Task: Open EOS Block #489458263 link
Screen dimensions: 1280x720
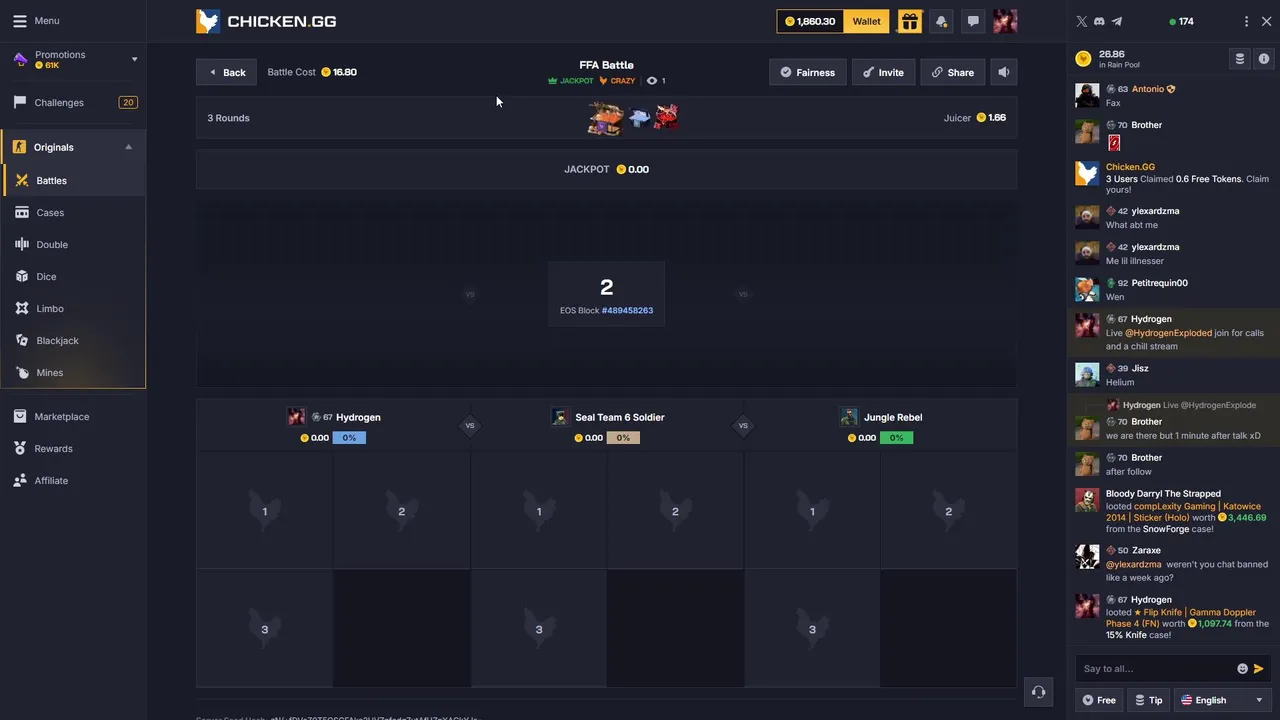Action: 627,311
